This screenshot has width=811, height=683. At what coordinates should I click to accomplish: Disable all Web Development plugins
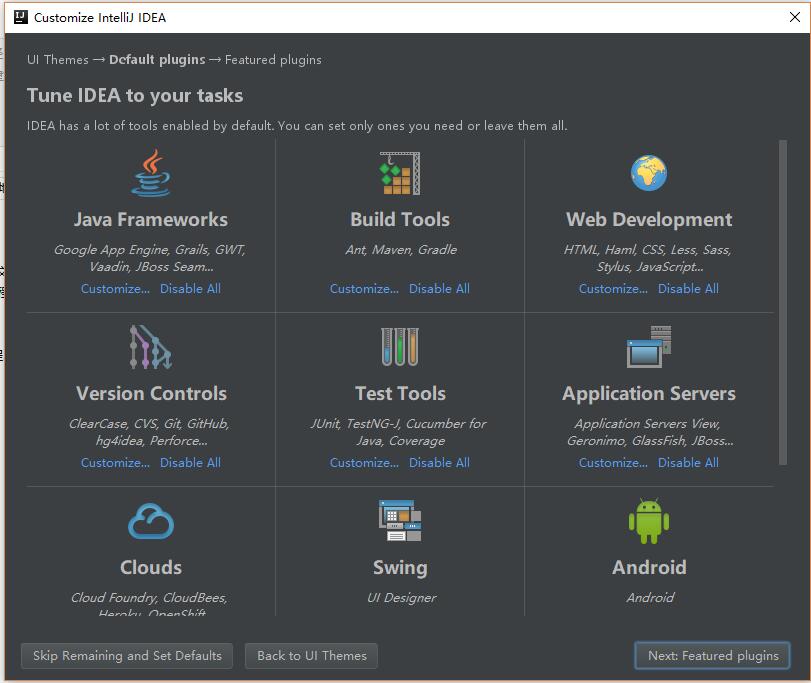pos(688,289)
